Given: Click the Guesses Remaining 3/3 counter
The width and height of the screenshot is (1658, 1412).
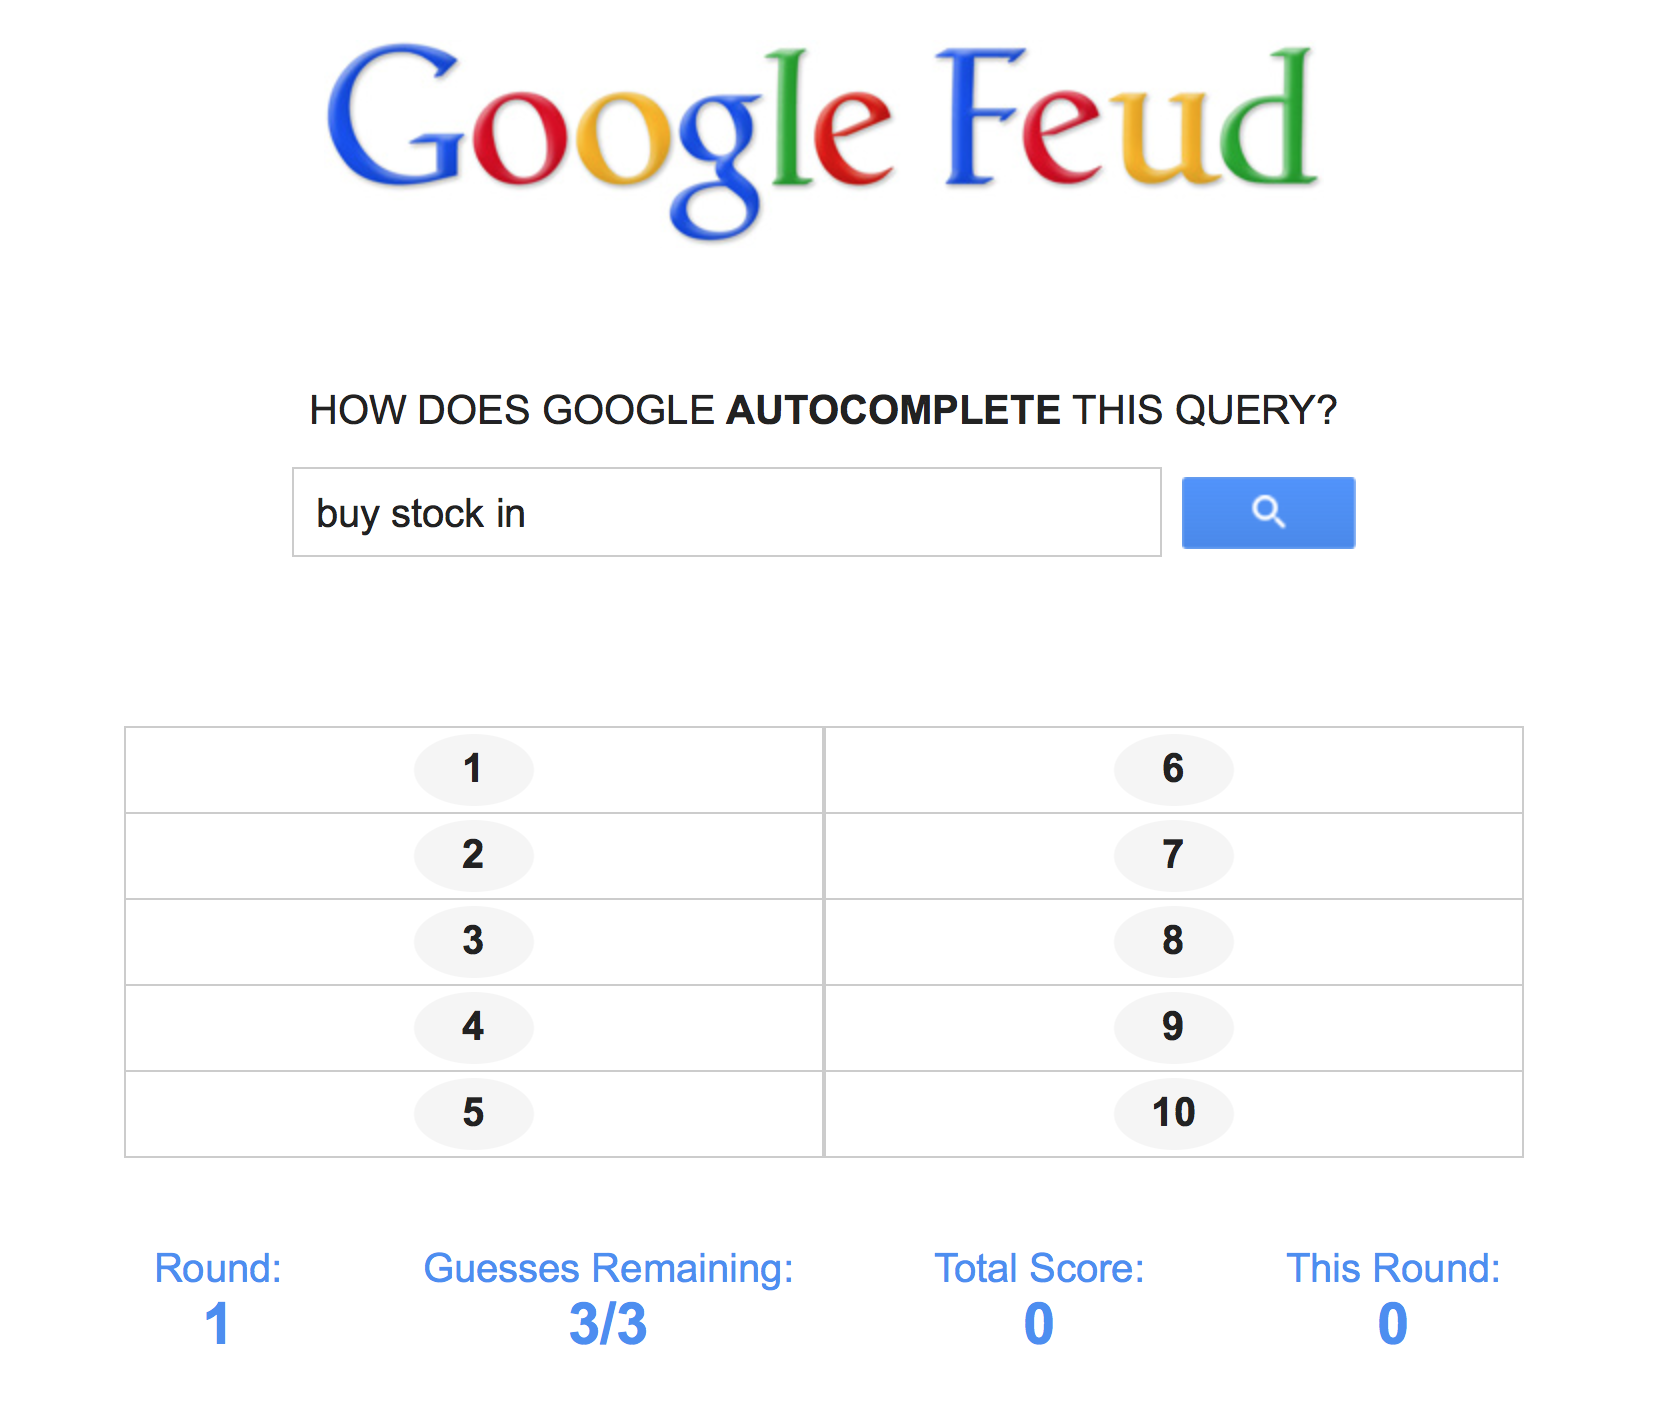Looking at the screenshot, I should tap(608, 1324).
